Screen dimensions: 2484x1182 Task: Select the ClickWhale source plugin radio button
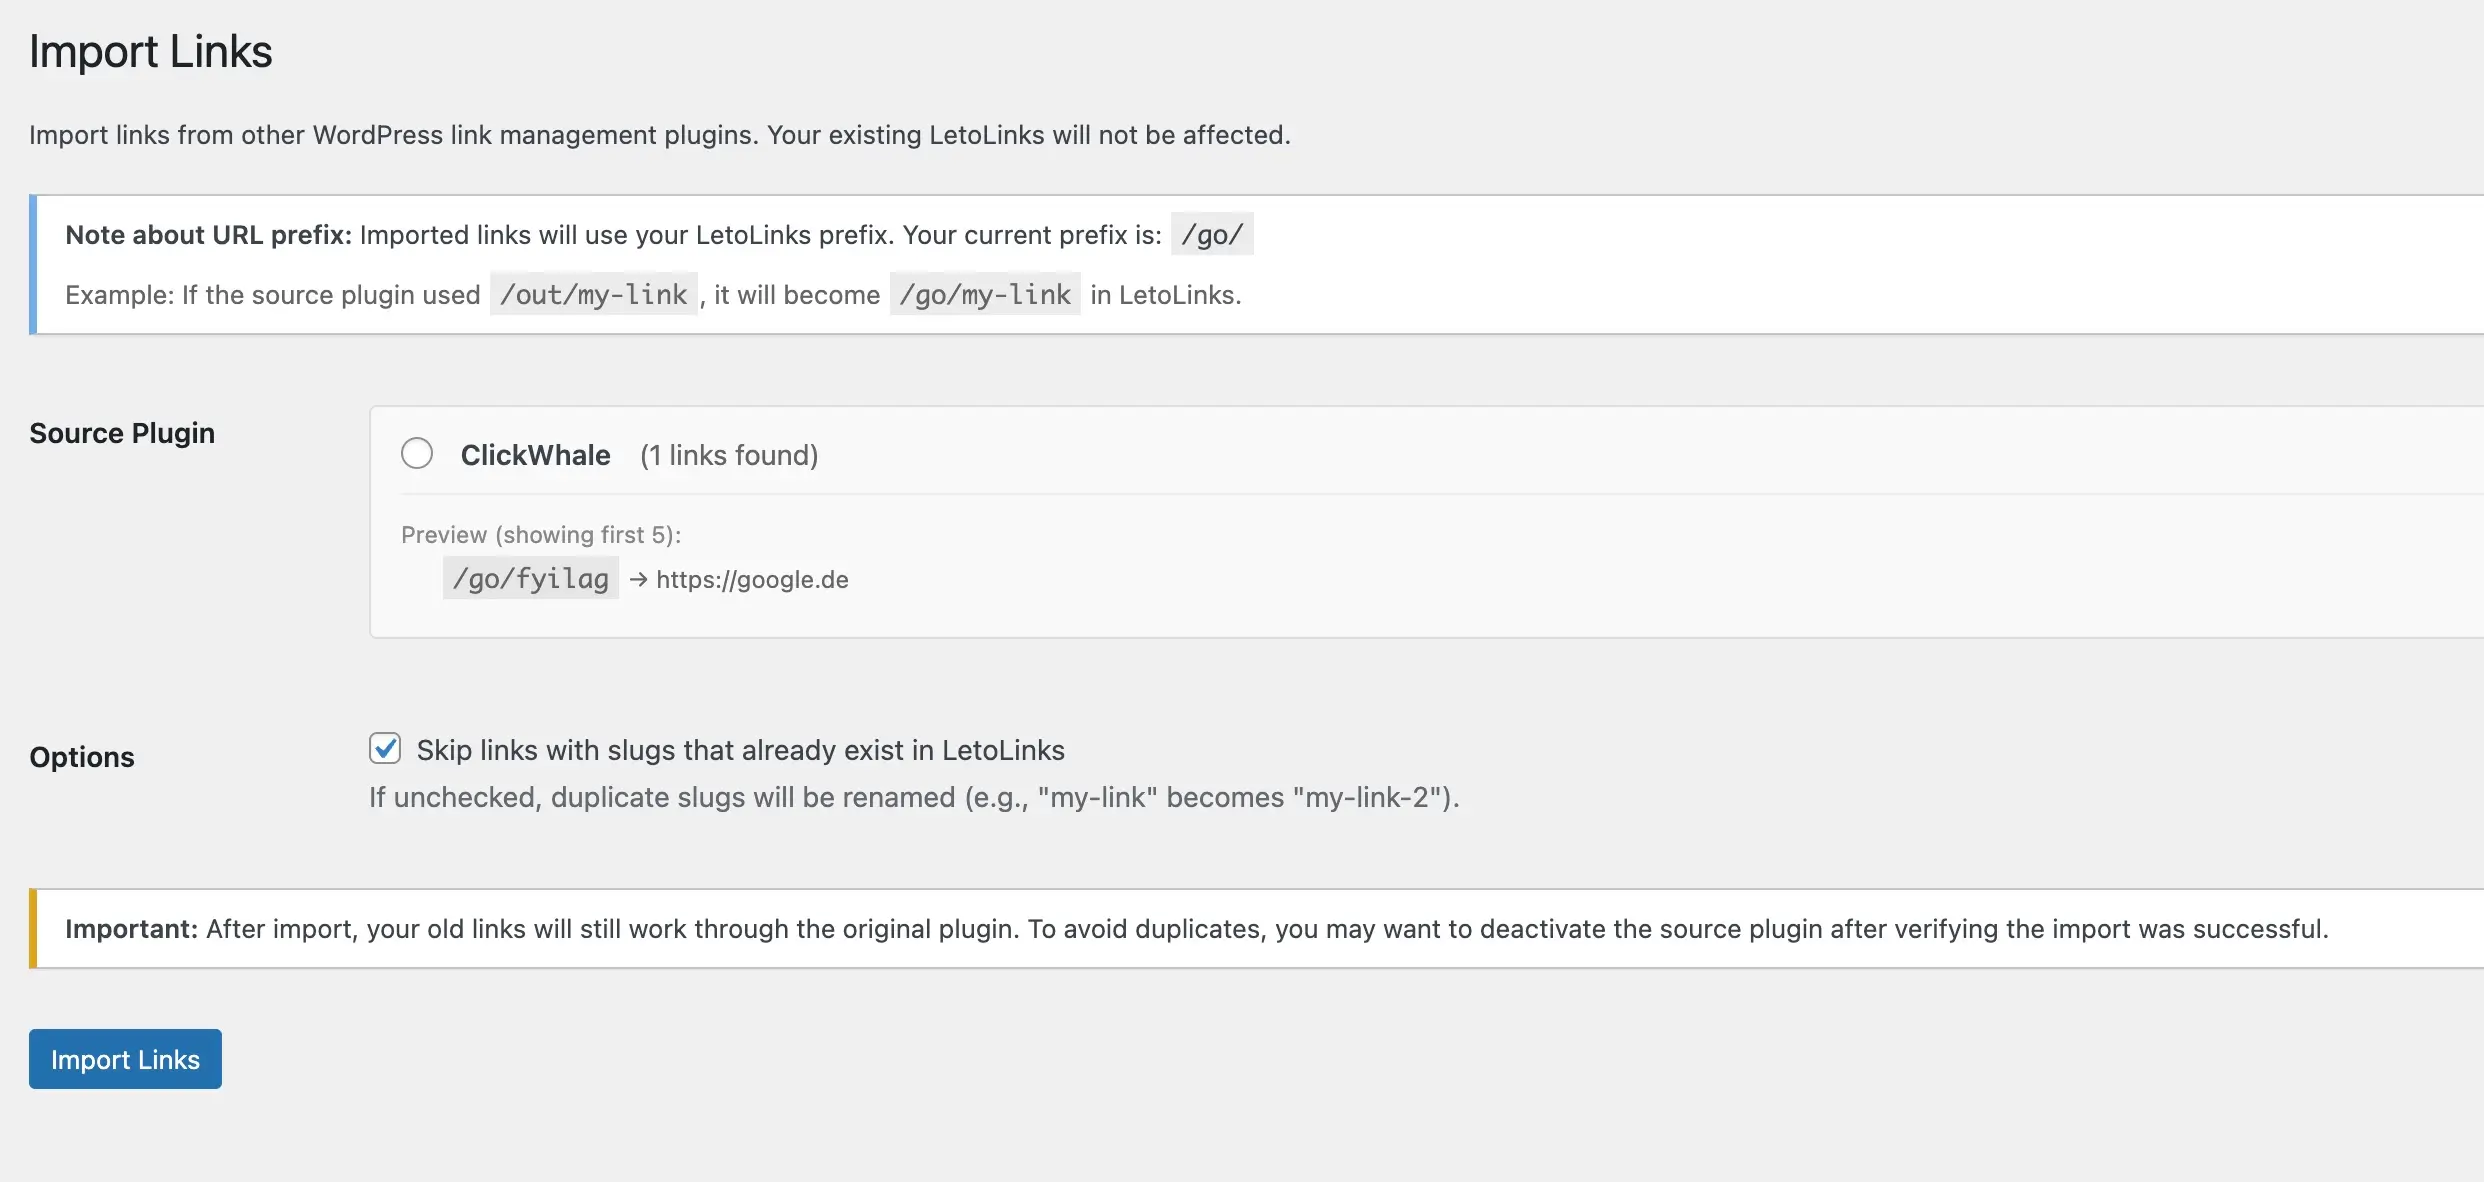[417, 453]
